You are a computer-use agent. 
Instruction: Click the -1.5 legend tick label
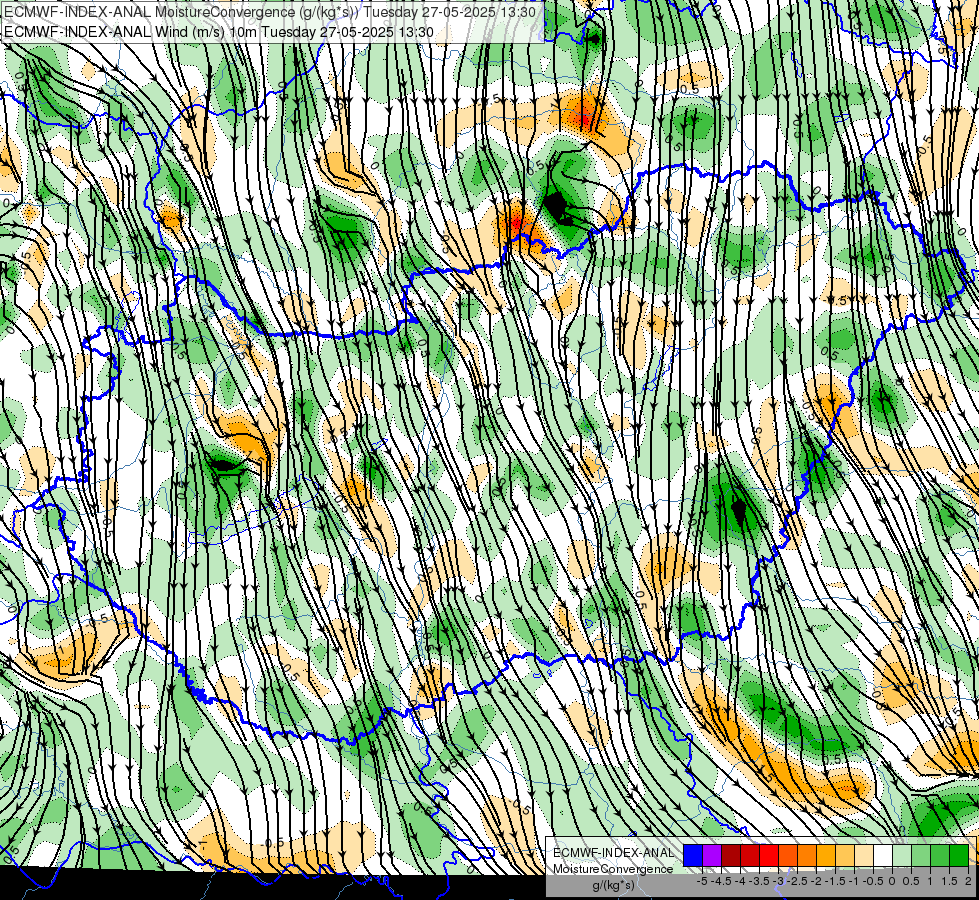[x=835, y=881]
